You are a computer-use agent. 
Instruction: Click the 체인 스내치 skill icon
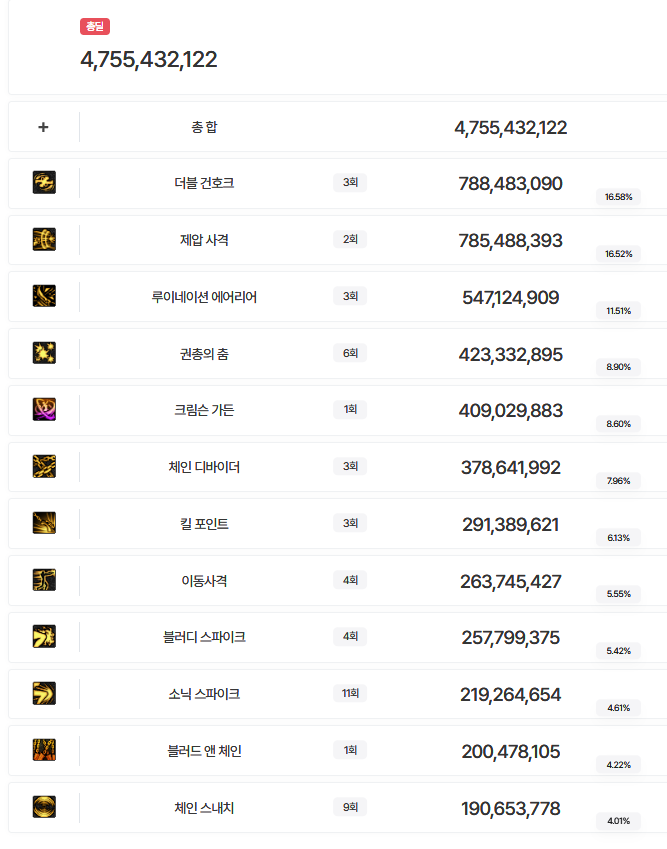point(44,807)
